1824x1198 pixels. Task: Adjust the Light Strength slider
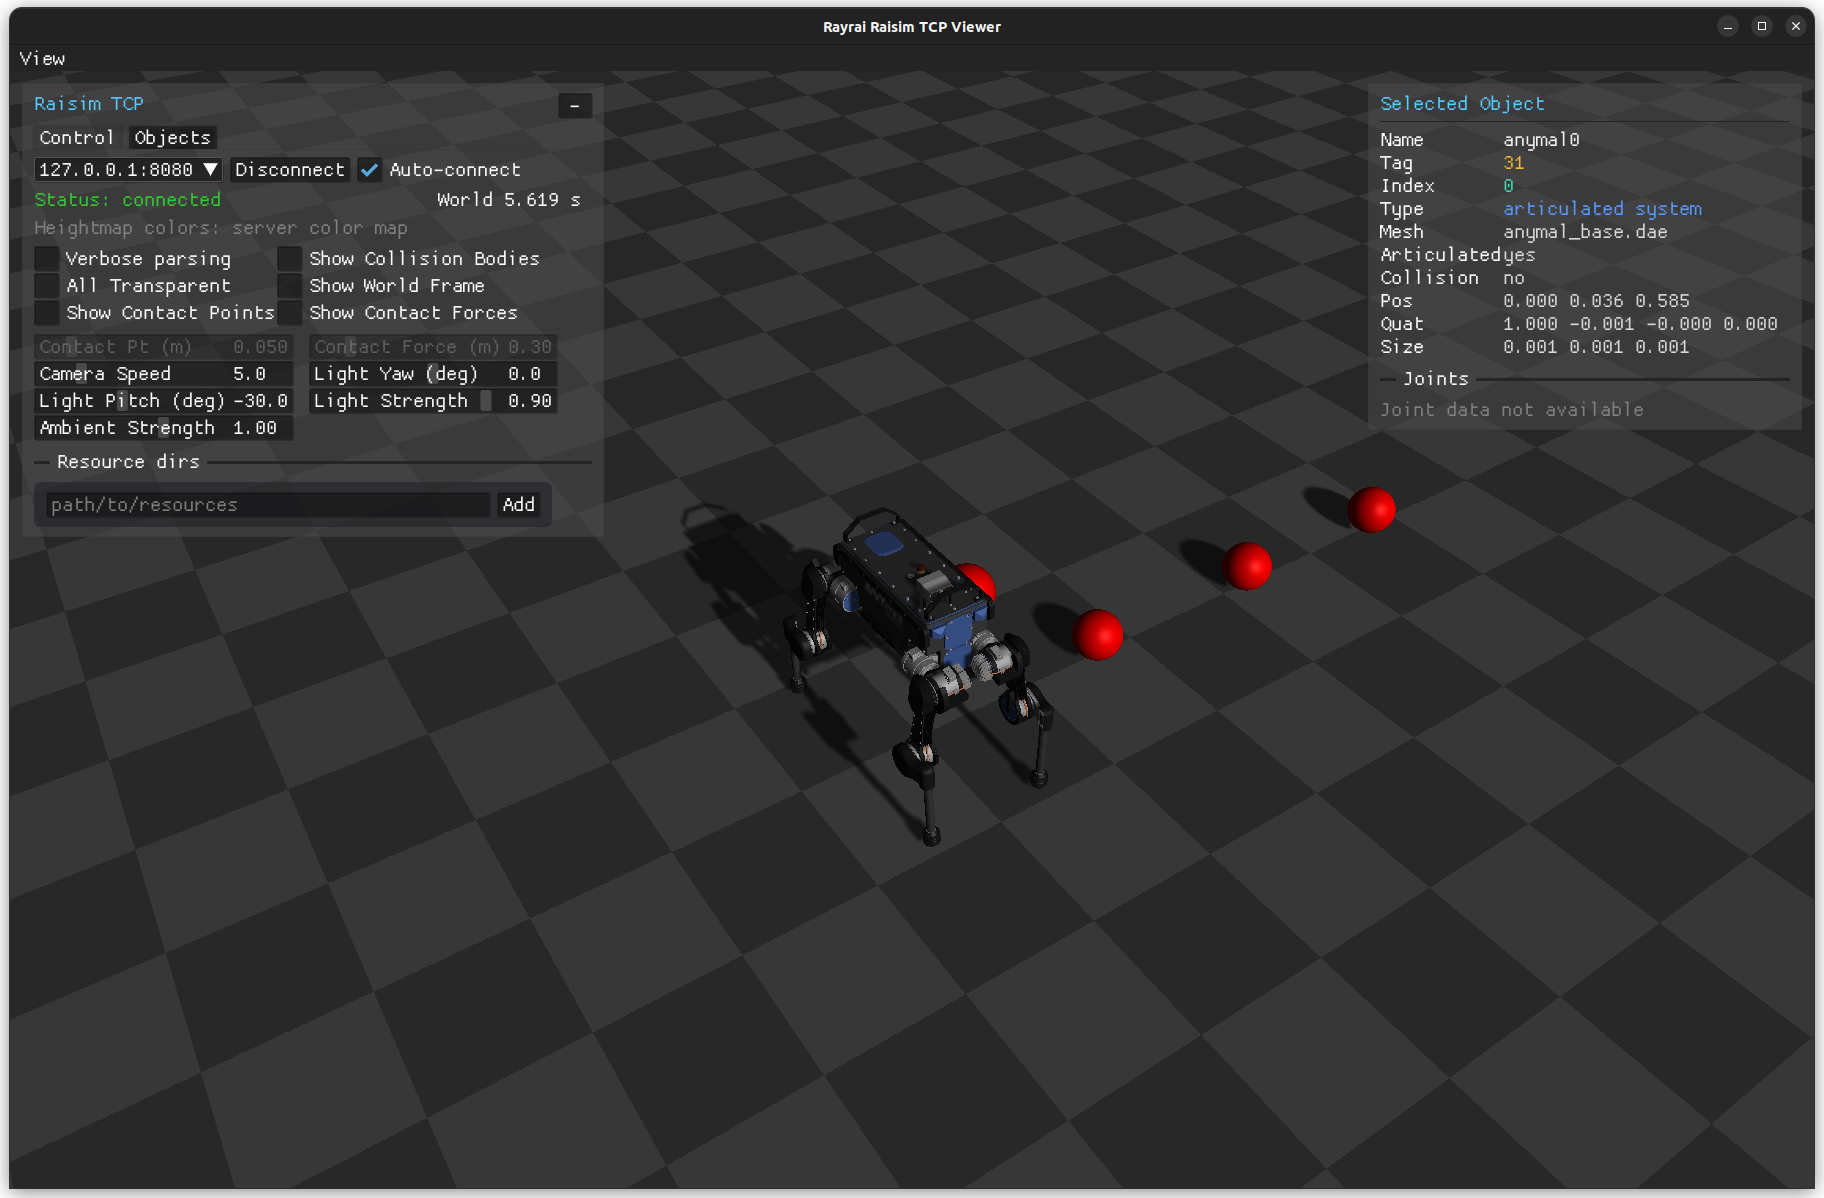tap(432, 400)
